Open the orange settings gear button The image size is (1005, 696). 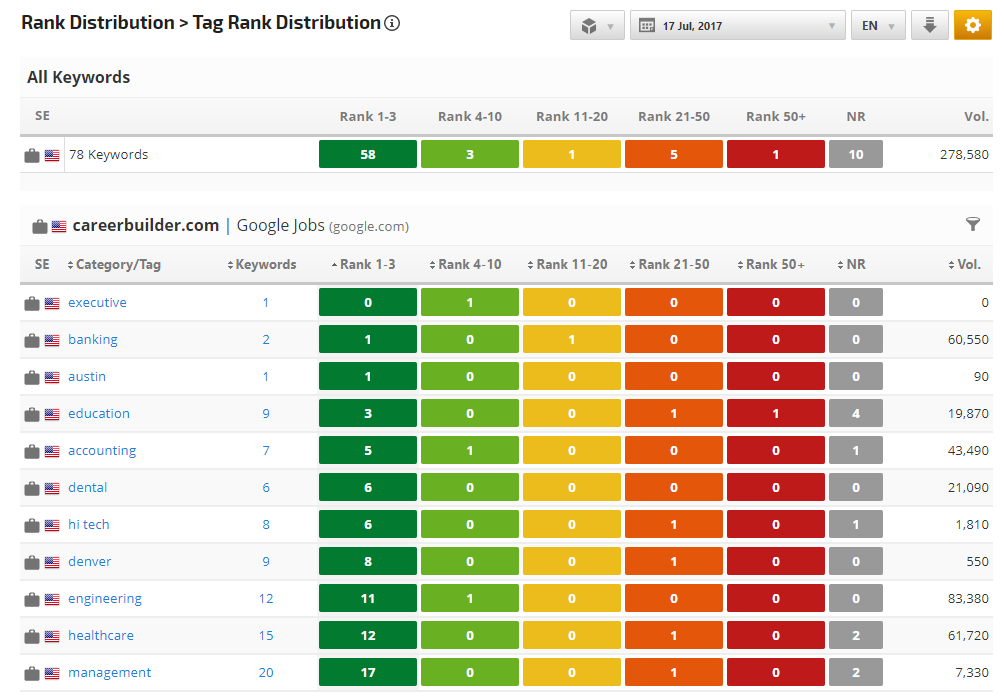pos(972,26)
